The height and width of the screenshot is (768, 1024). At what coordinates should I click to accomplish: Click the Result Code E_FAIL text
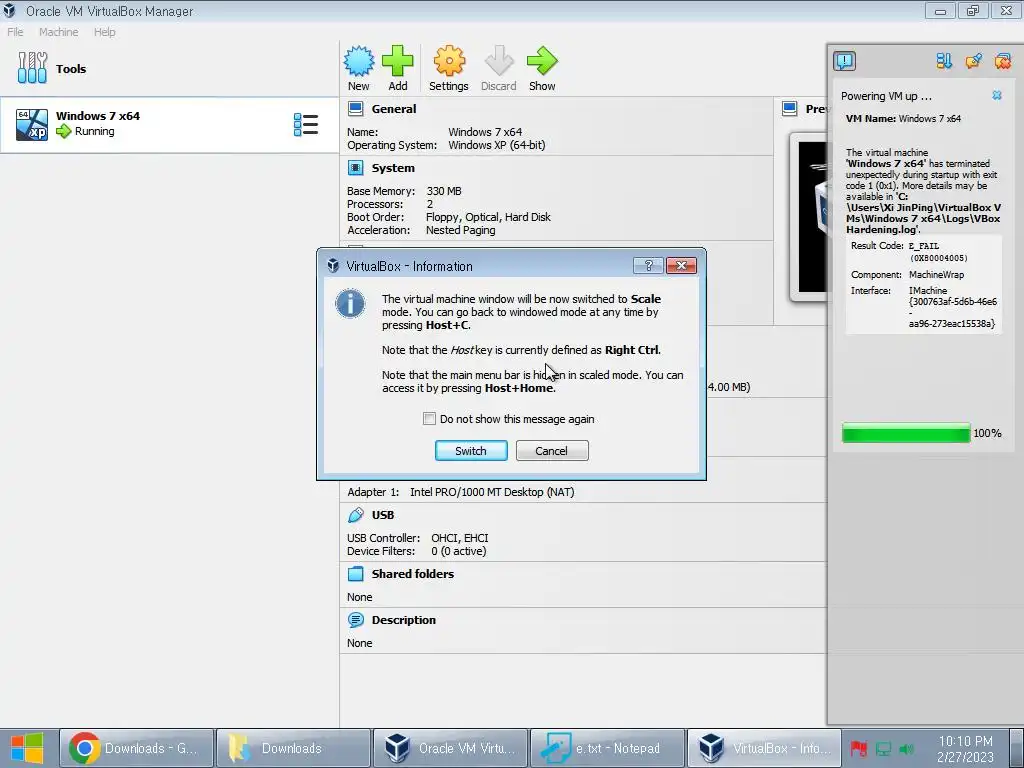point(924,246)
